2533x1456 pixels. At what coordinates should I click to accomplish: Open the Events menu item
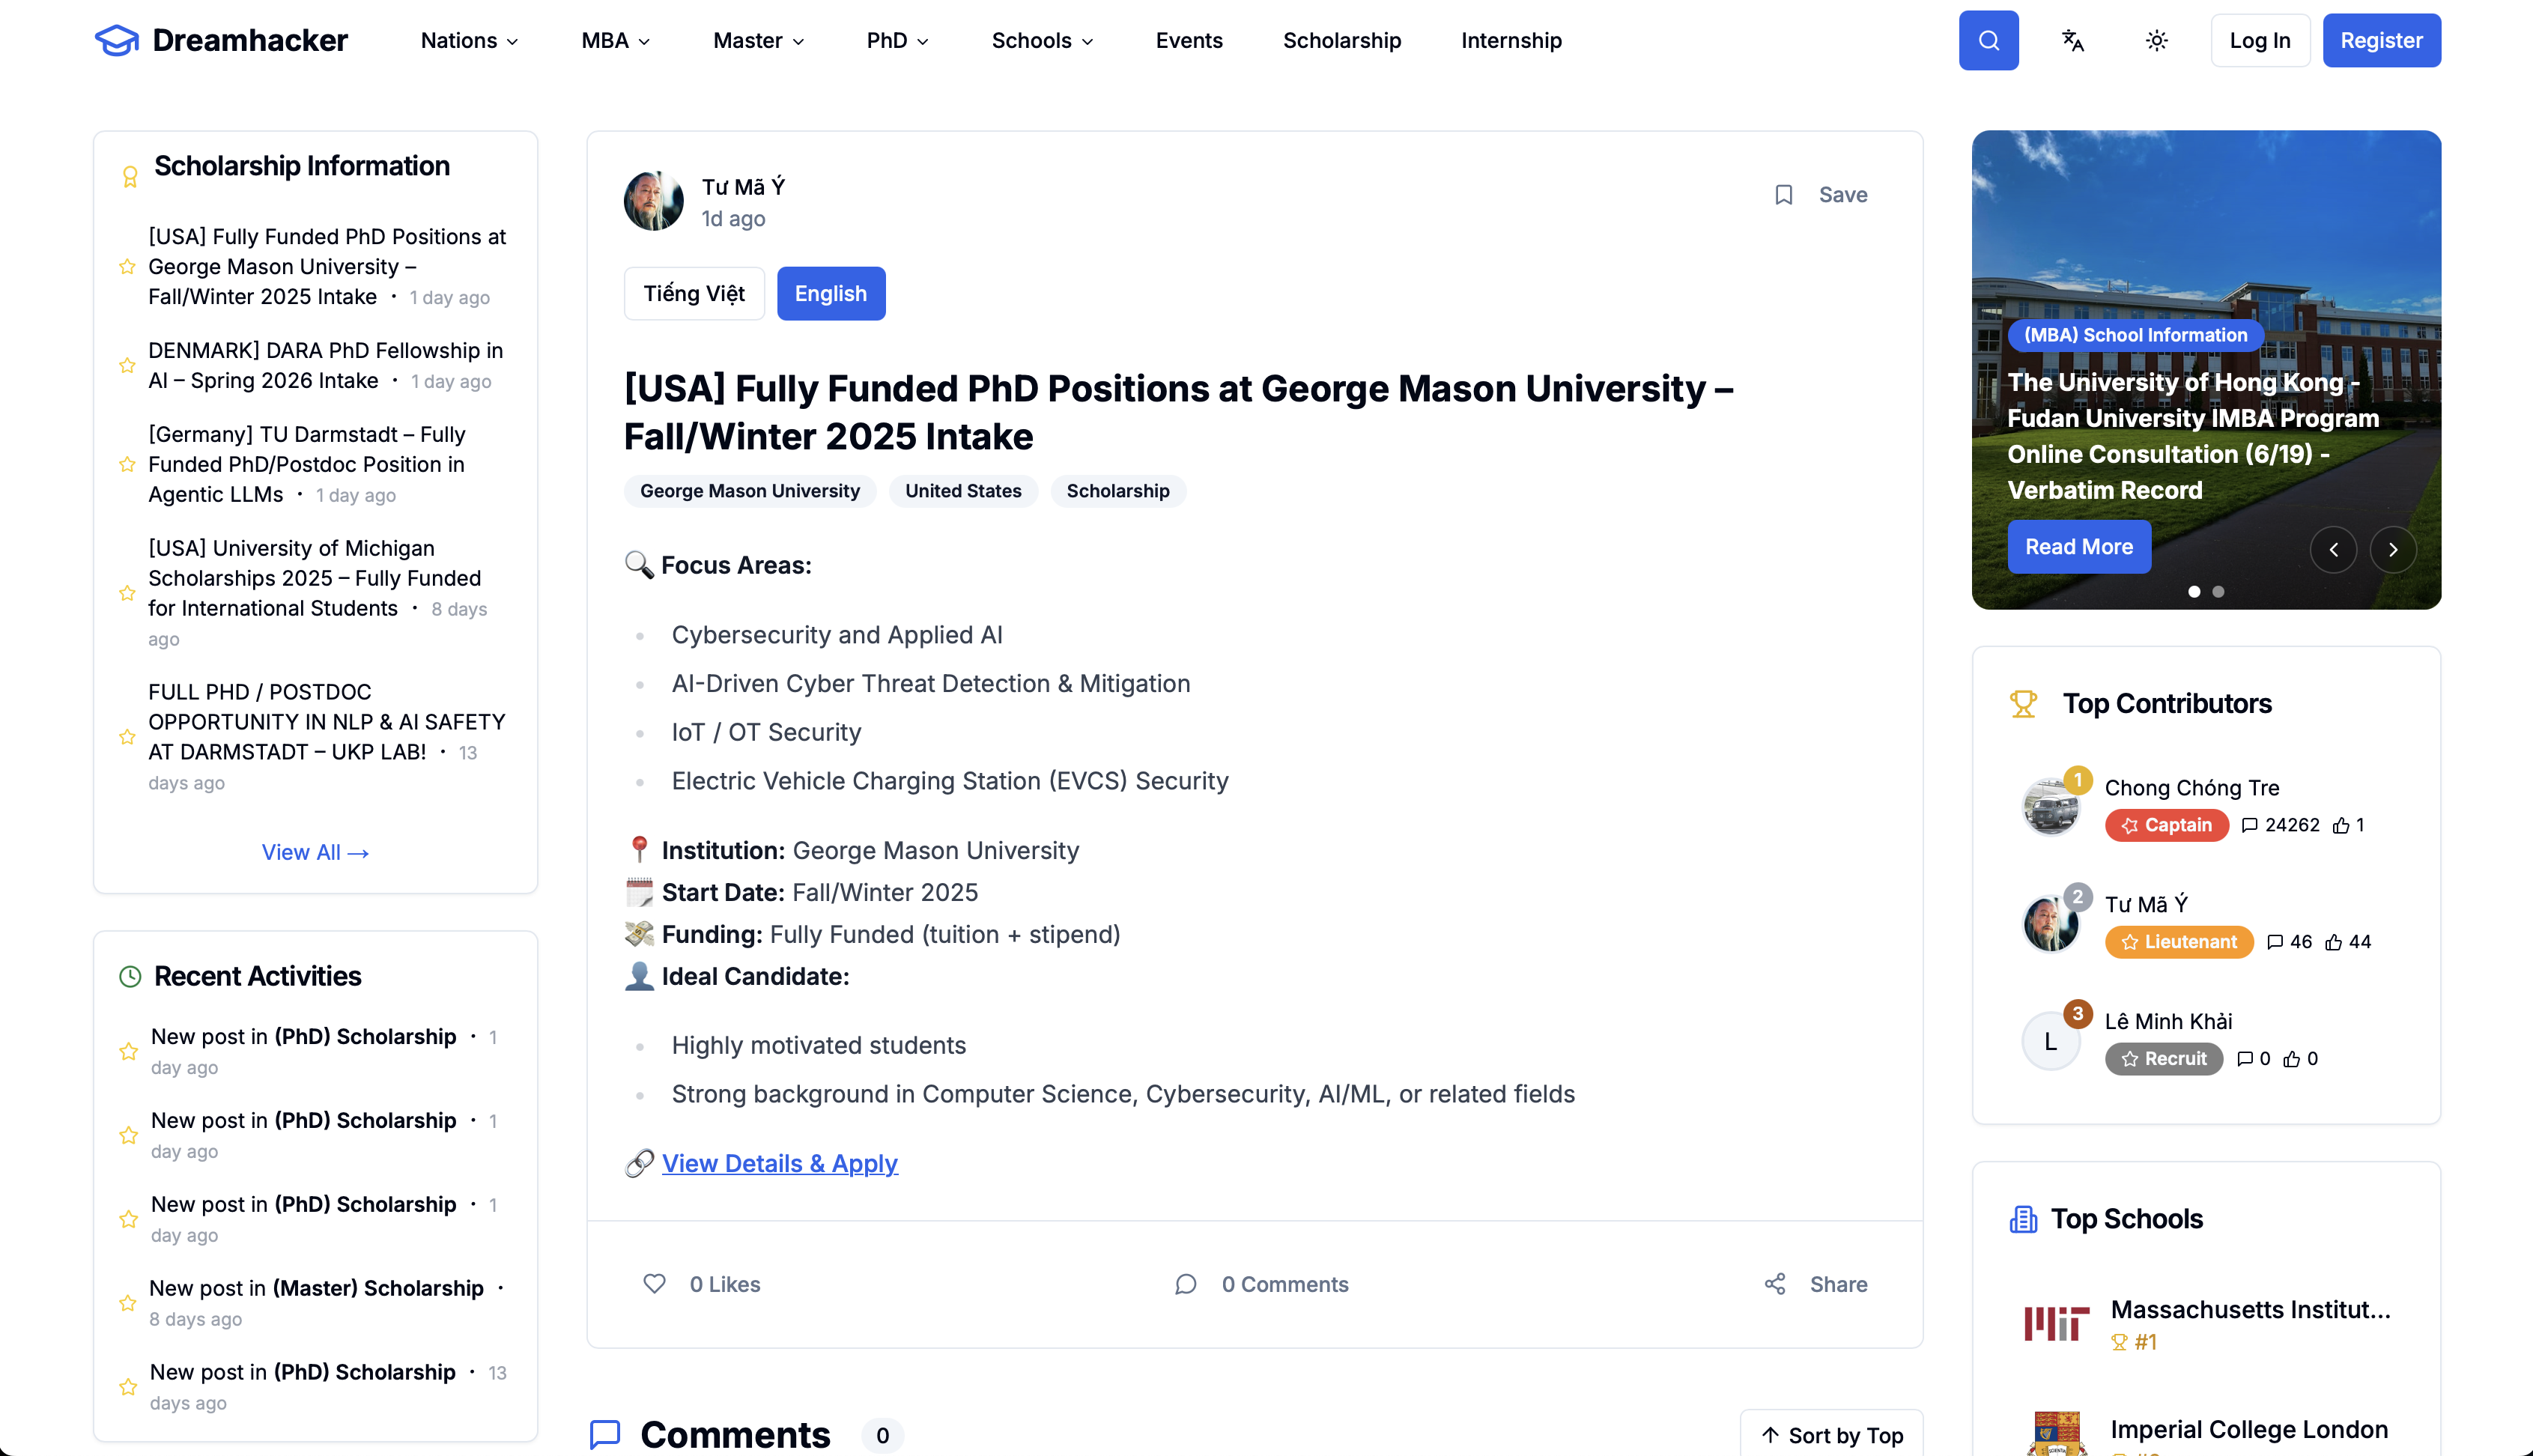click(x=1189, y=40)
